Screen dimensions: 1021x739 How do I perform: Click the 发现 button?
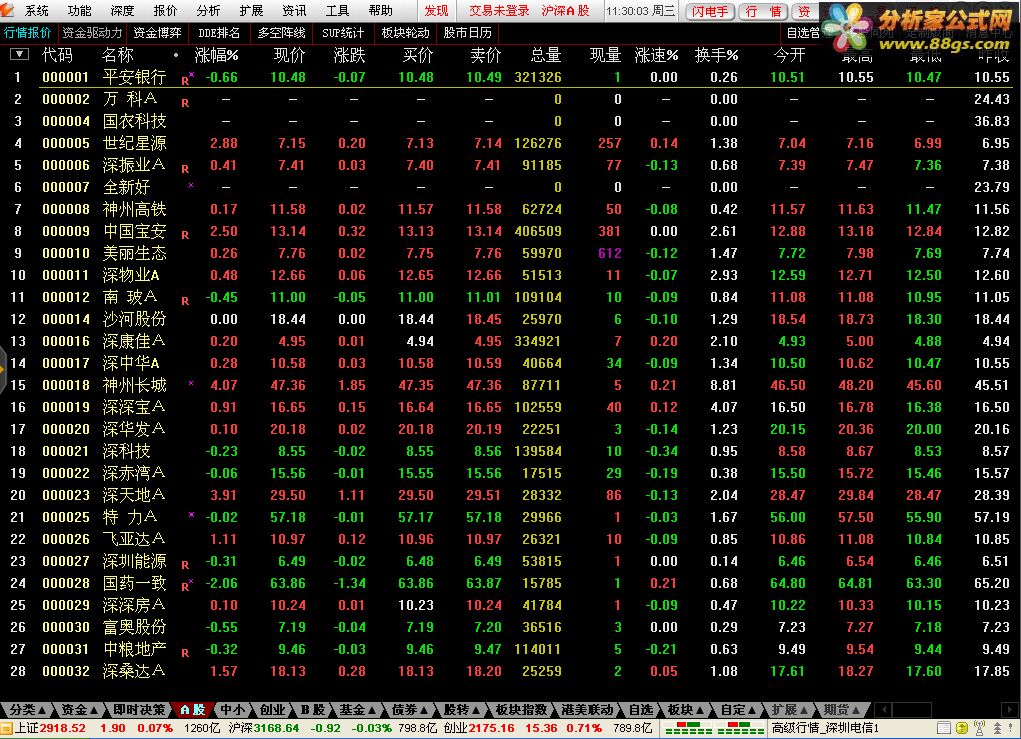(x=436, y=10)
